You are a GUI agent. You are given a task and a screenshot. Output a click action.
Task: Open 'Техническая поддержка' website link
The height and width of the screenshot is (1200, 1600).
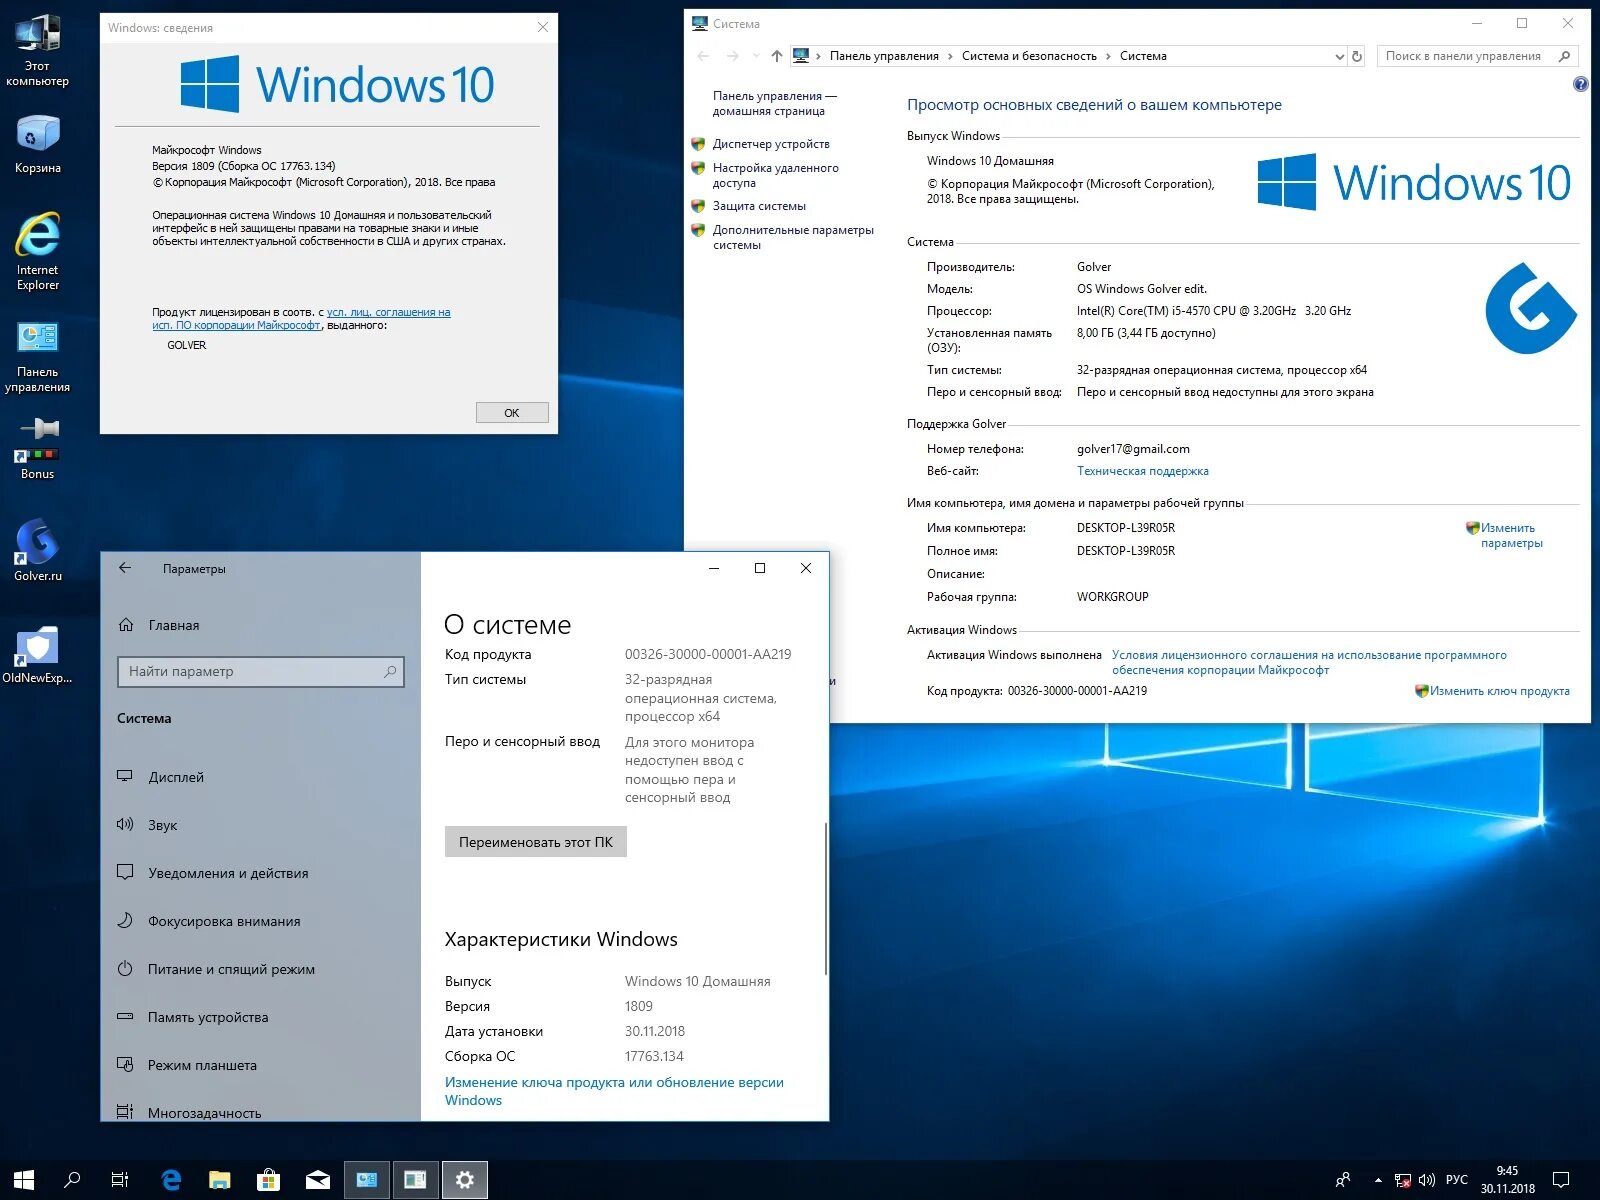pyautogui.click(x=1142, y=471)
